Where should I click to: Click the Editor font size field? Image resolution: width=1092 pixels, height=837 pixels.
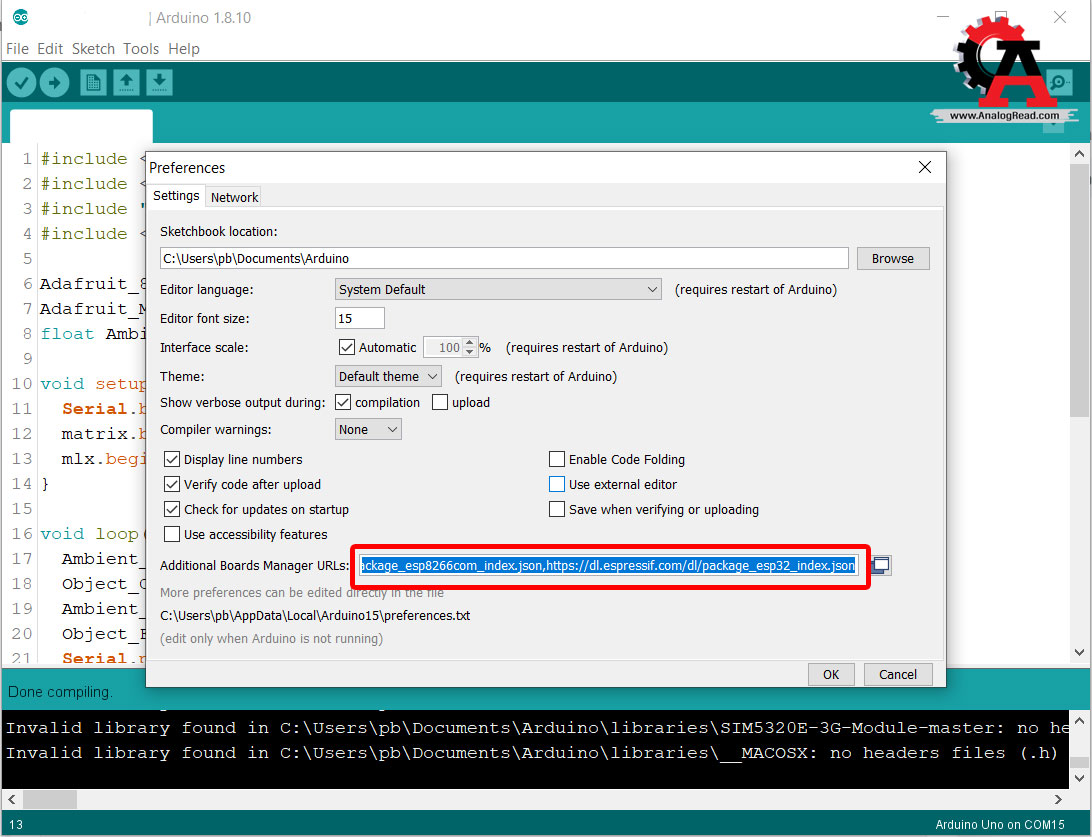(359, 318)
